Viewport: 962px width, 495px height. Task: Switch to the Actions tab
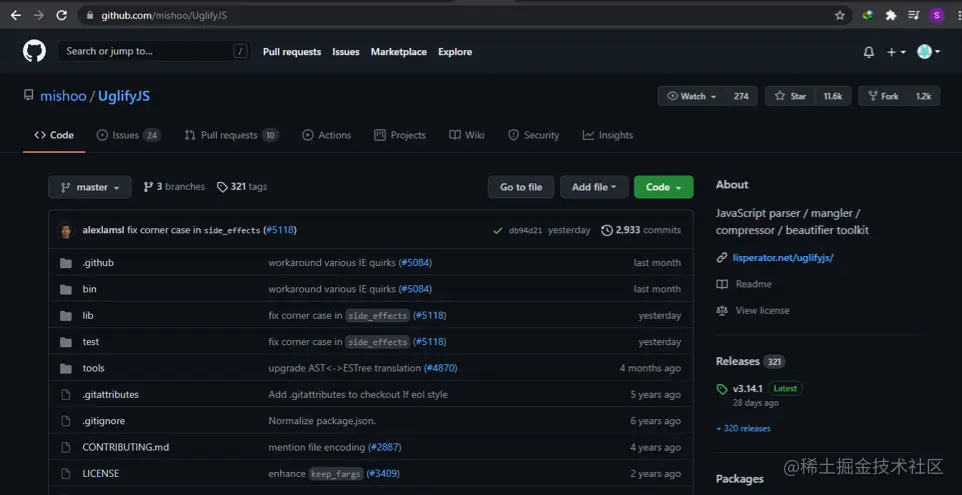pyautogui.click(x=327, y=136)
